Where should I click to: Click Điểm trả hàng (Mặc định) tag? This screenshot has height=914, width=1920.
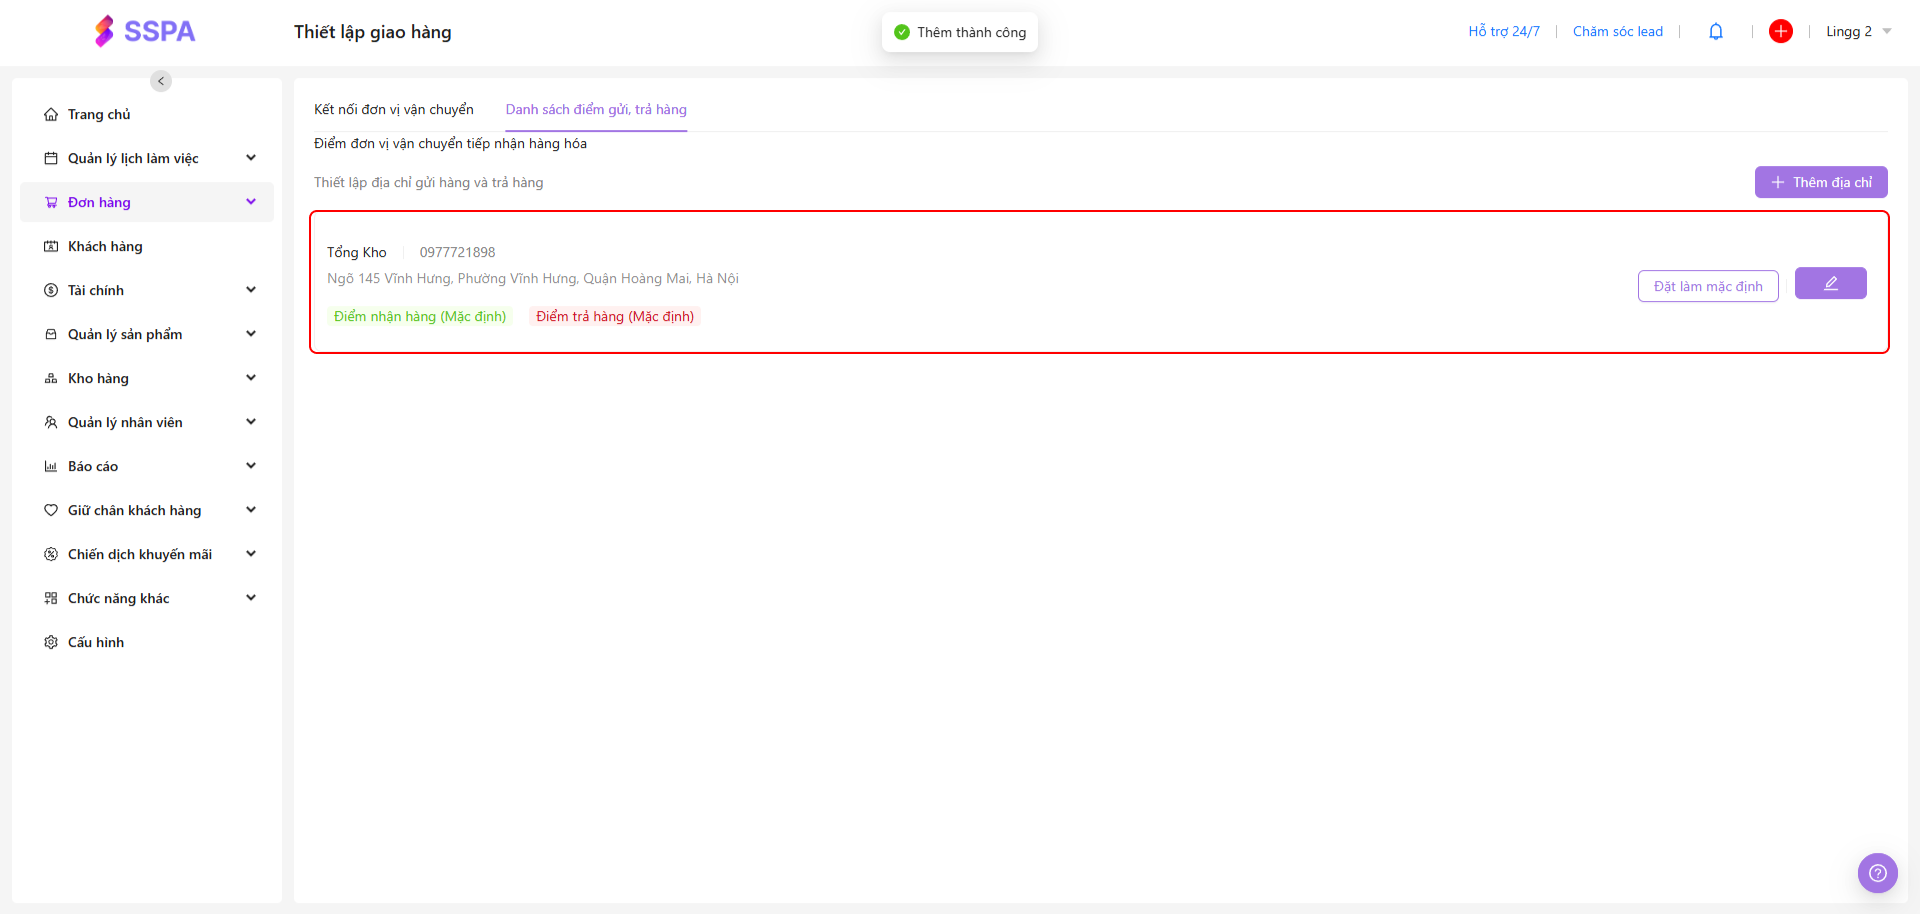tap(615, 317)
